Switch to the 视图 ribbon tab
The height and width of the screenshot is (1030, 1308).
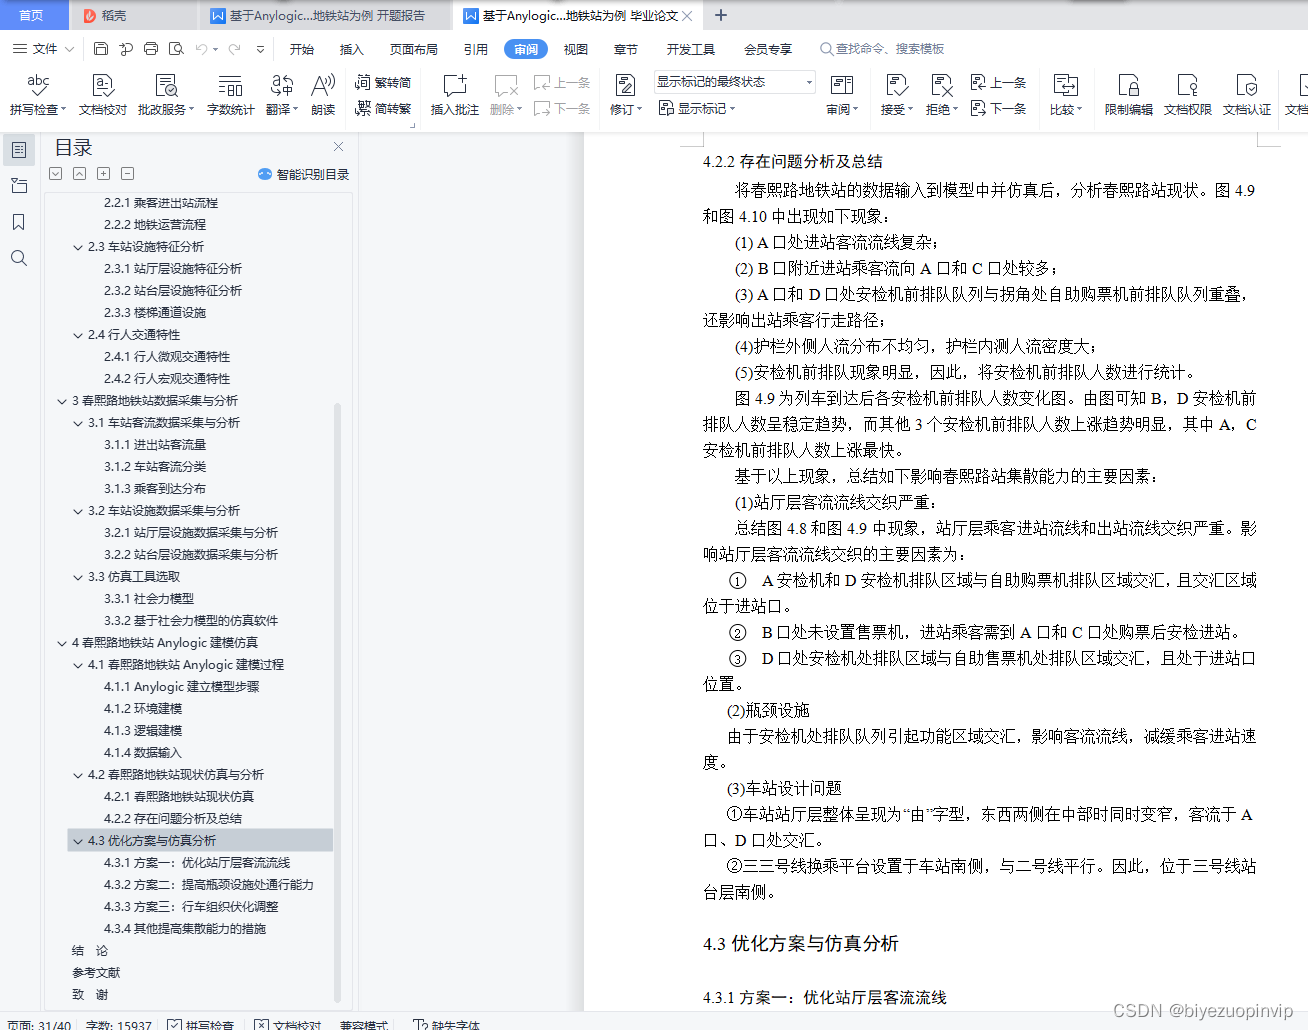pyautogui.click(x=576, y=48)
